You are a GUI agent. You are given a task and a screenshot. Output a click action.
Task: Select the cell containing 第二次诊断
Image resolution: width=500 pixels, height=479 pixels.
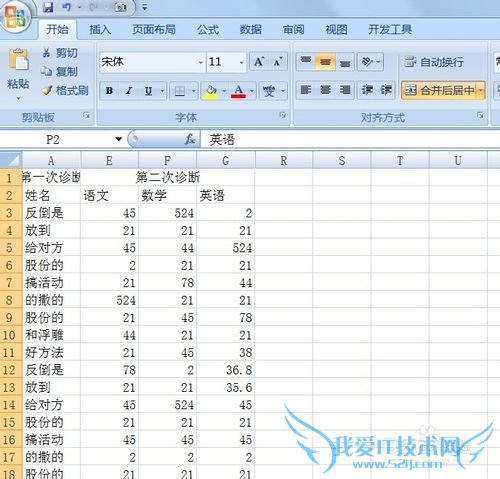tap(168, 177)
